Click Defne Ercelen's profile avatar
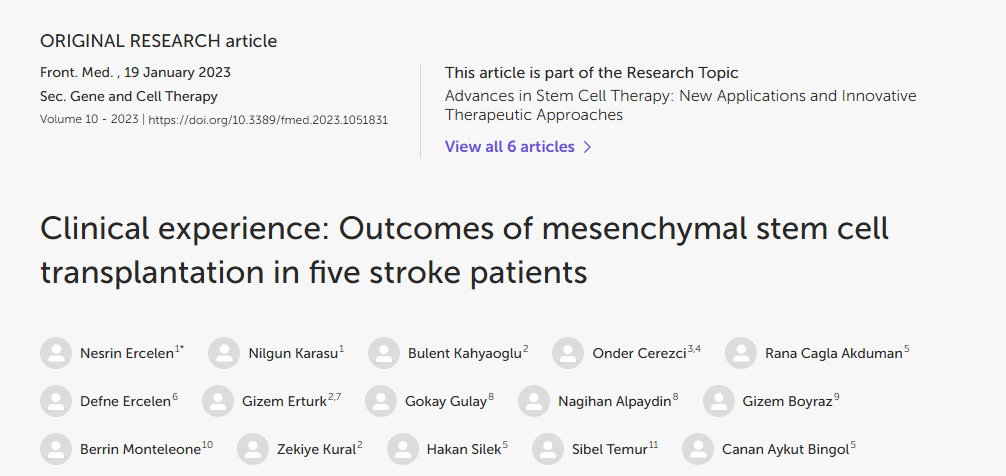The width and height of the screenshot is (1006, 476). (x=56, y=401)
